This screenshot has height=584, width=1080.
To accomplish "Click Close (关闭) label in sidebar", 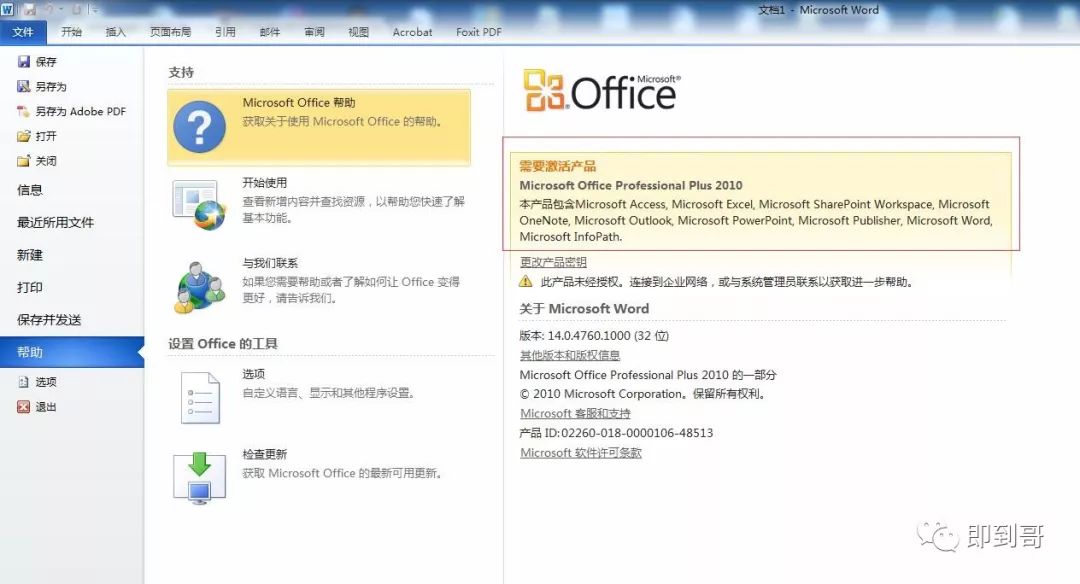I will (x=46, y=160).
